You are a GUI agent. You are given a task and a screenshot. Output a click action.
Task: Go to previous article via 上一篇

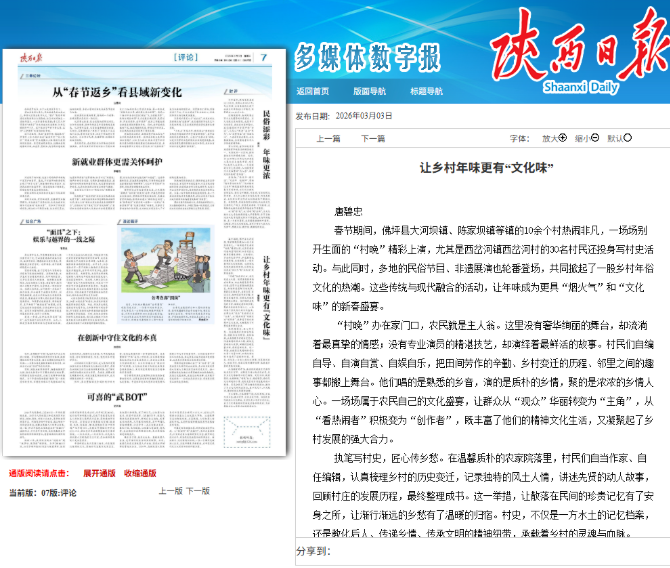coord(328,139)
